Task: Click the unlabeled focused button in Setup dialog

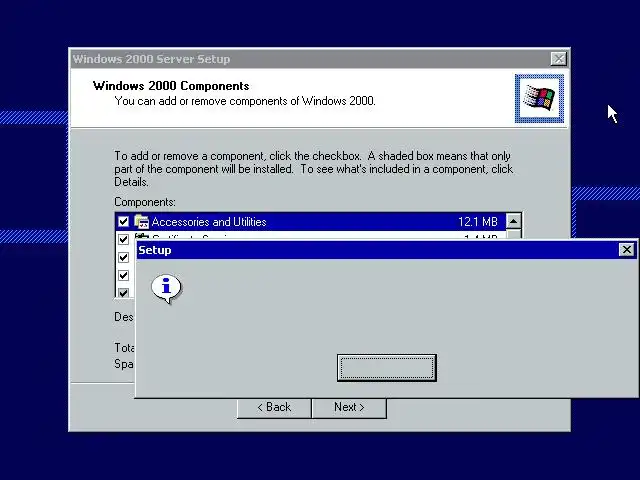Action: click(387, 368)
